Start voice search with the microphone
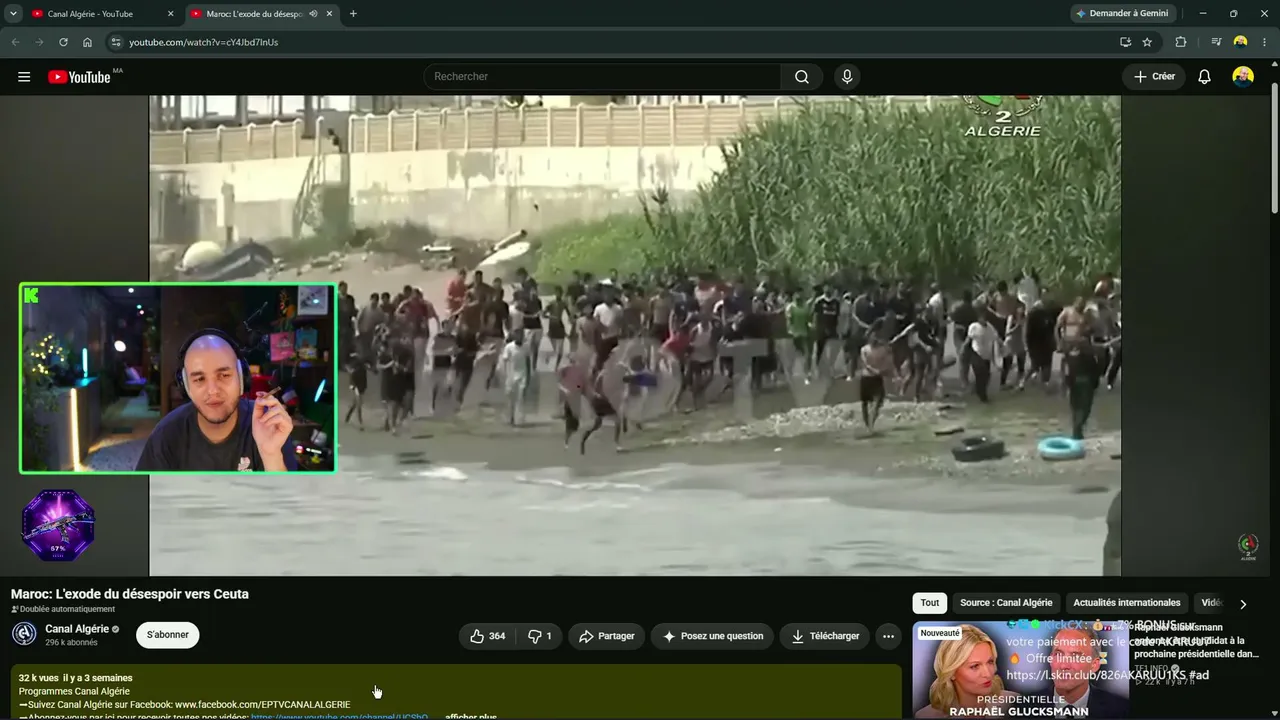This screenshot has width=1280, height=720. click(x=847, y=77)
